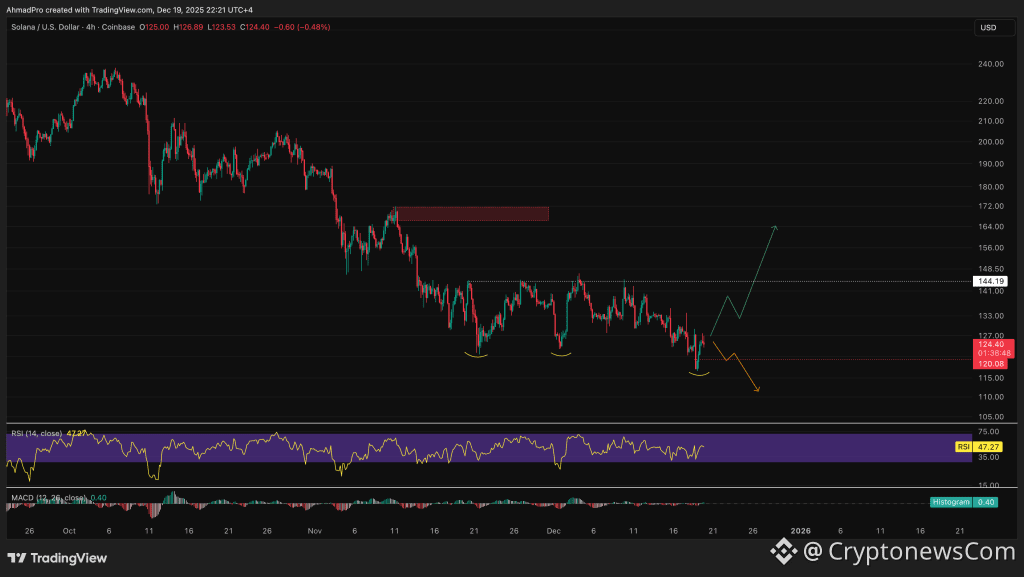Select the green upward projection arrow tip

775,227
